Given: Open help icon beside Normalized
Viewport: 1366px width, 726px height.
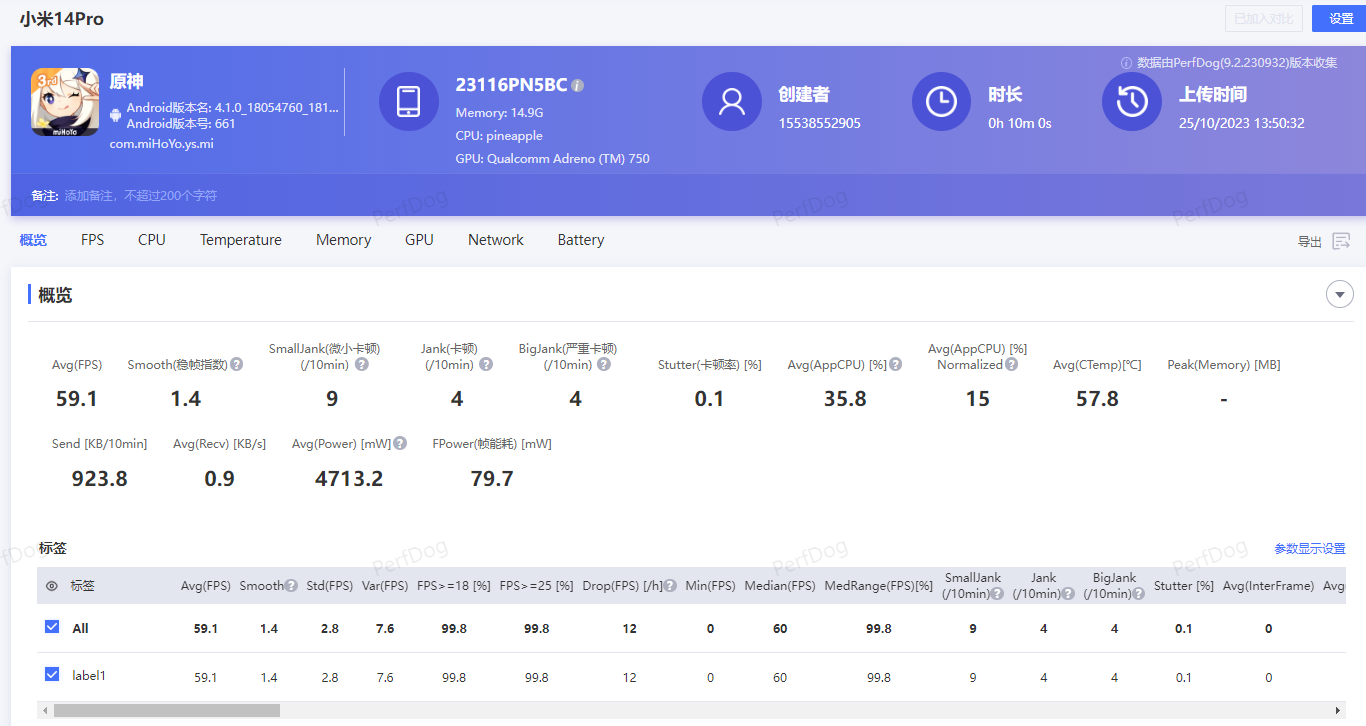Looking at the screenshot, I should click(1012, 365).
